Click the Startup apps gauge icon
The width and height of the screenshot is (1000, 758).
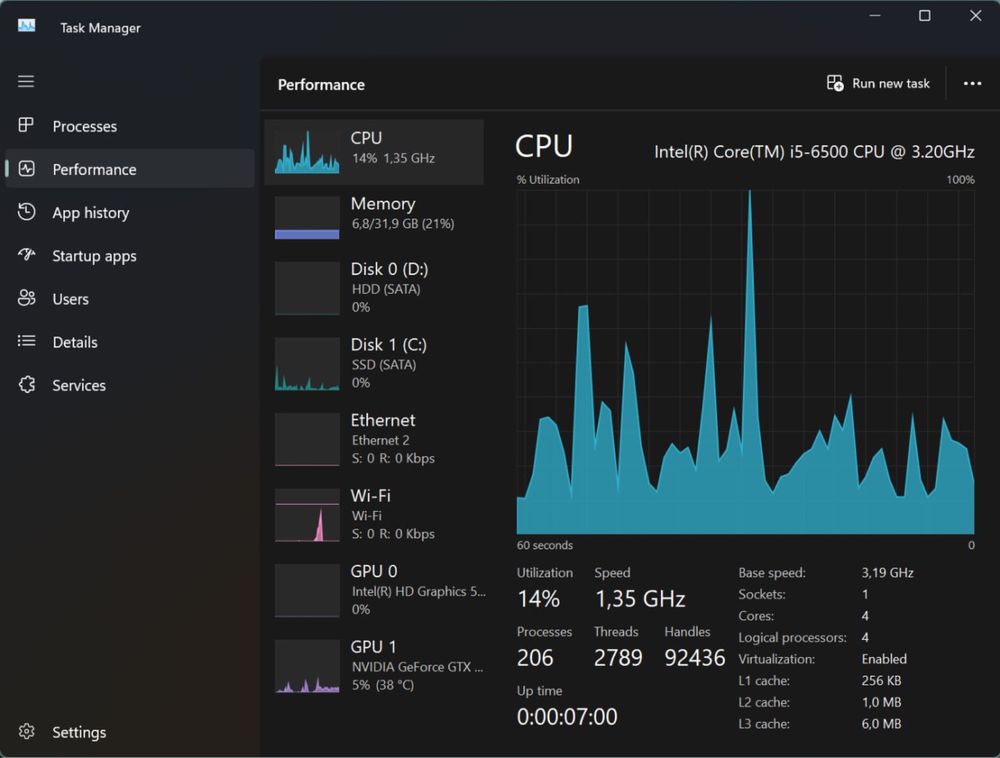[x=26, y=255]
